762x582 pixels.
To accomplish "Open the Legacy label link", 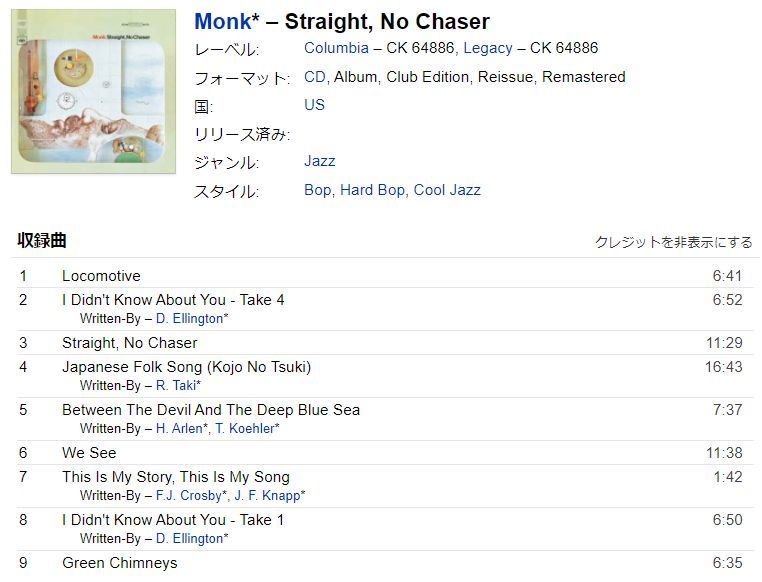I will (x=488, y=48).
